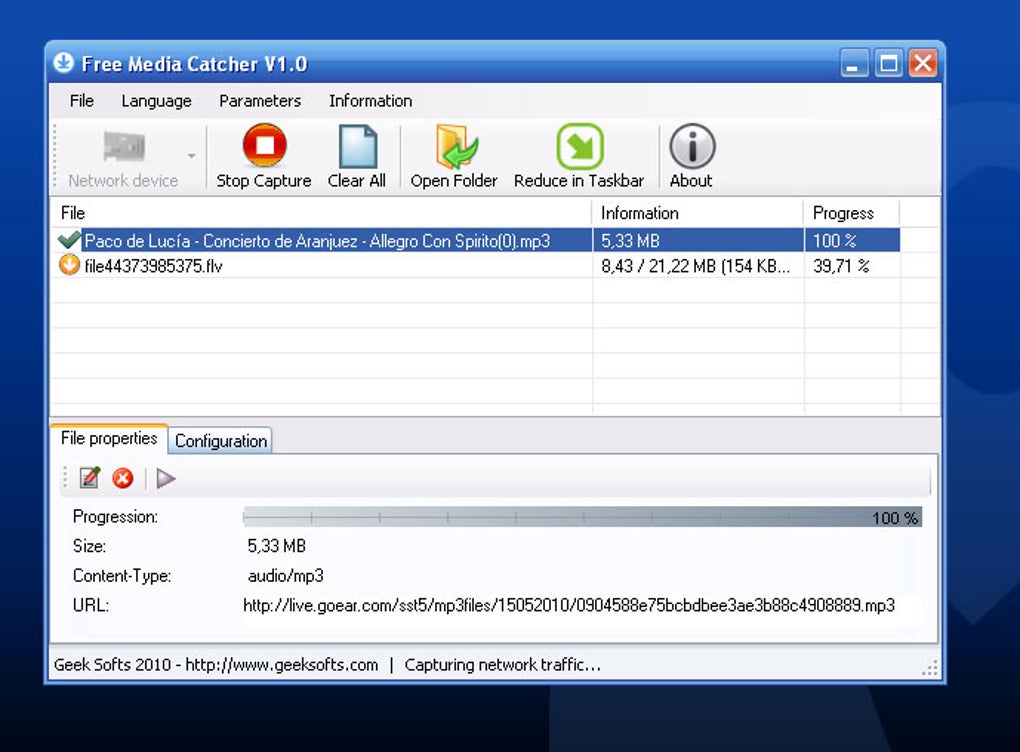The height and width of the screenshot is (752, 1020).
Task: Click the Reduce in Taskbar icon
Action: coord(580,146)
